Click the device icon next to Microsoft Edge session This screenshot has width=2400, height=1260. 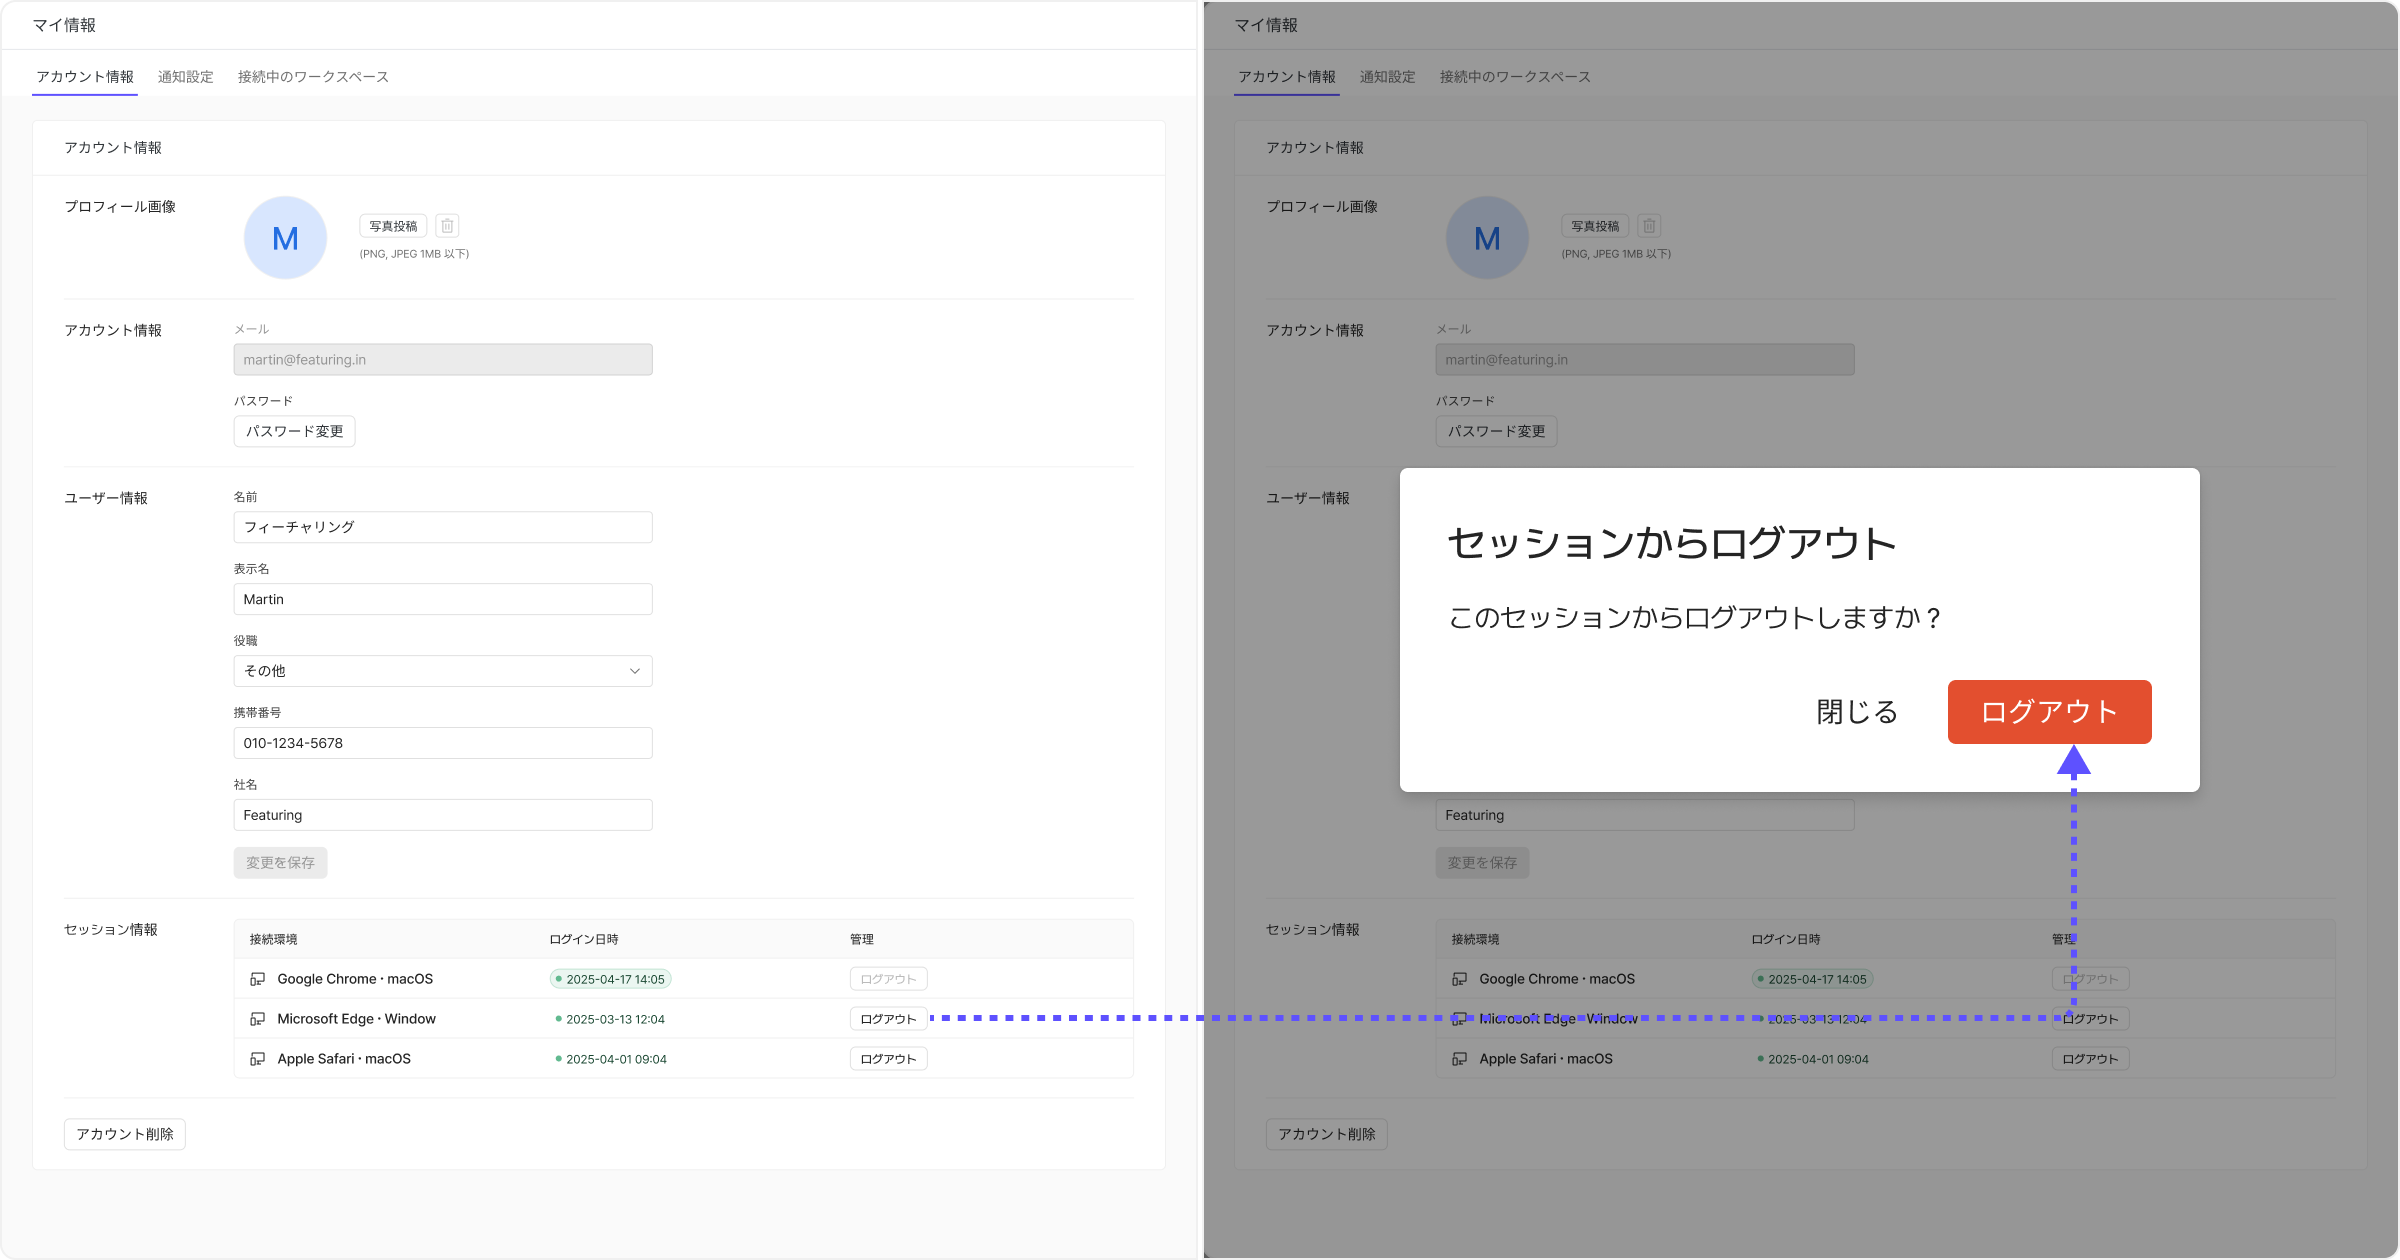click(x=257, y=1019)
